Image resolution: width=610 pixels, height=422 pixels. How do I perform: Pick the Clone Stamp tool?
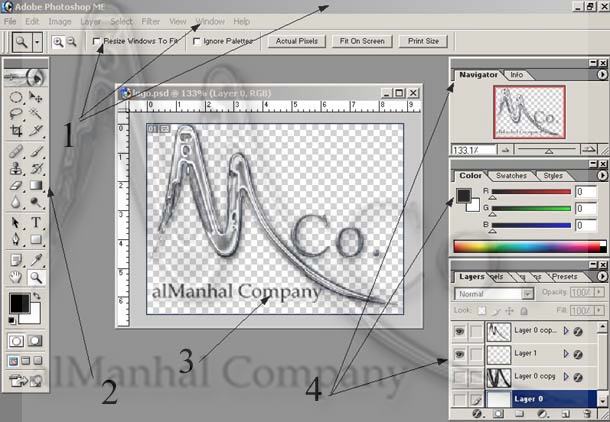[x=16, y=168]
